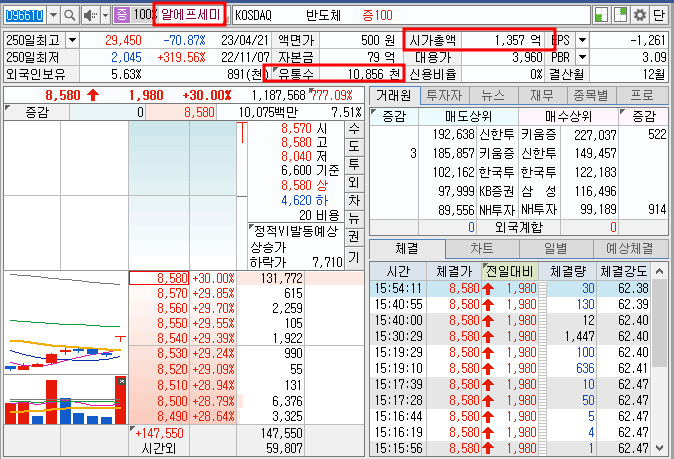Click the 시가총액 label cell
Screen dimensions: 674x459
click(x=432, y=40)
